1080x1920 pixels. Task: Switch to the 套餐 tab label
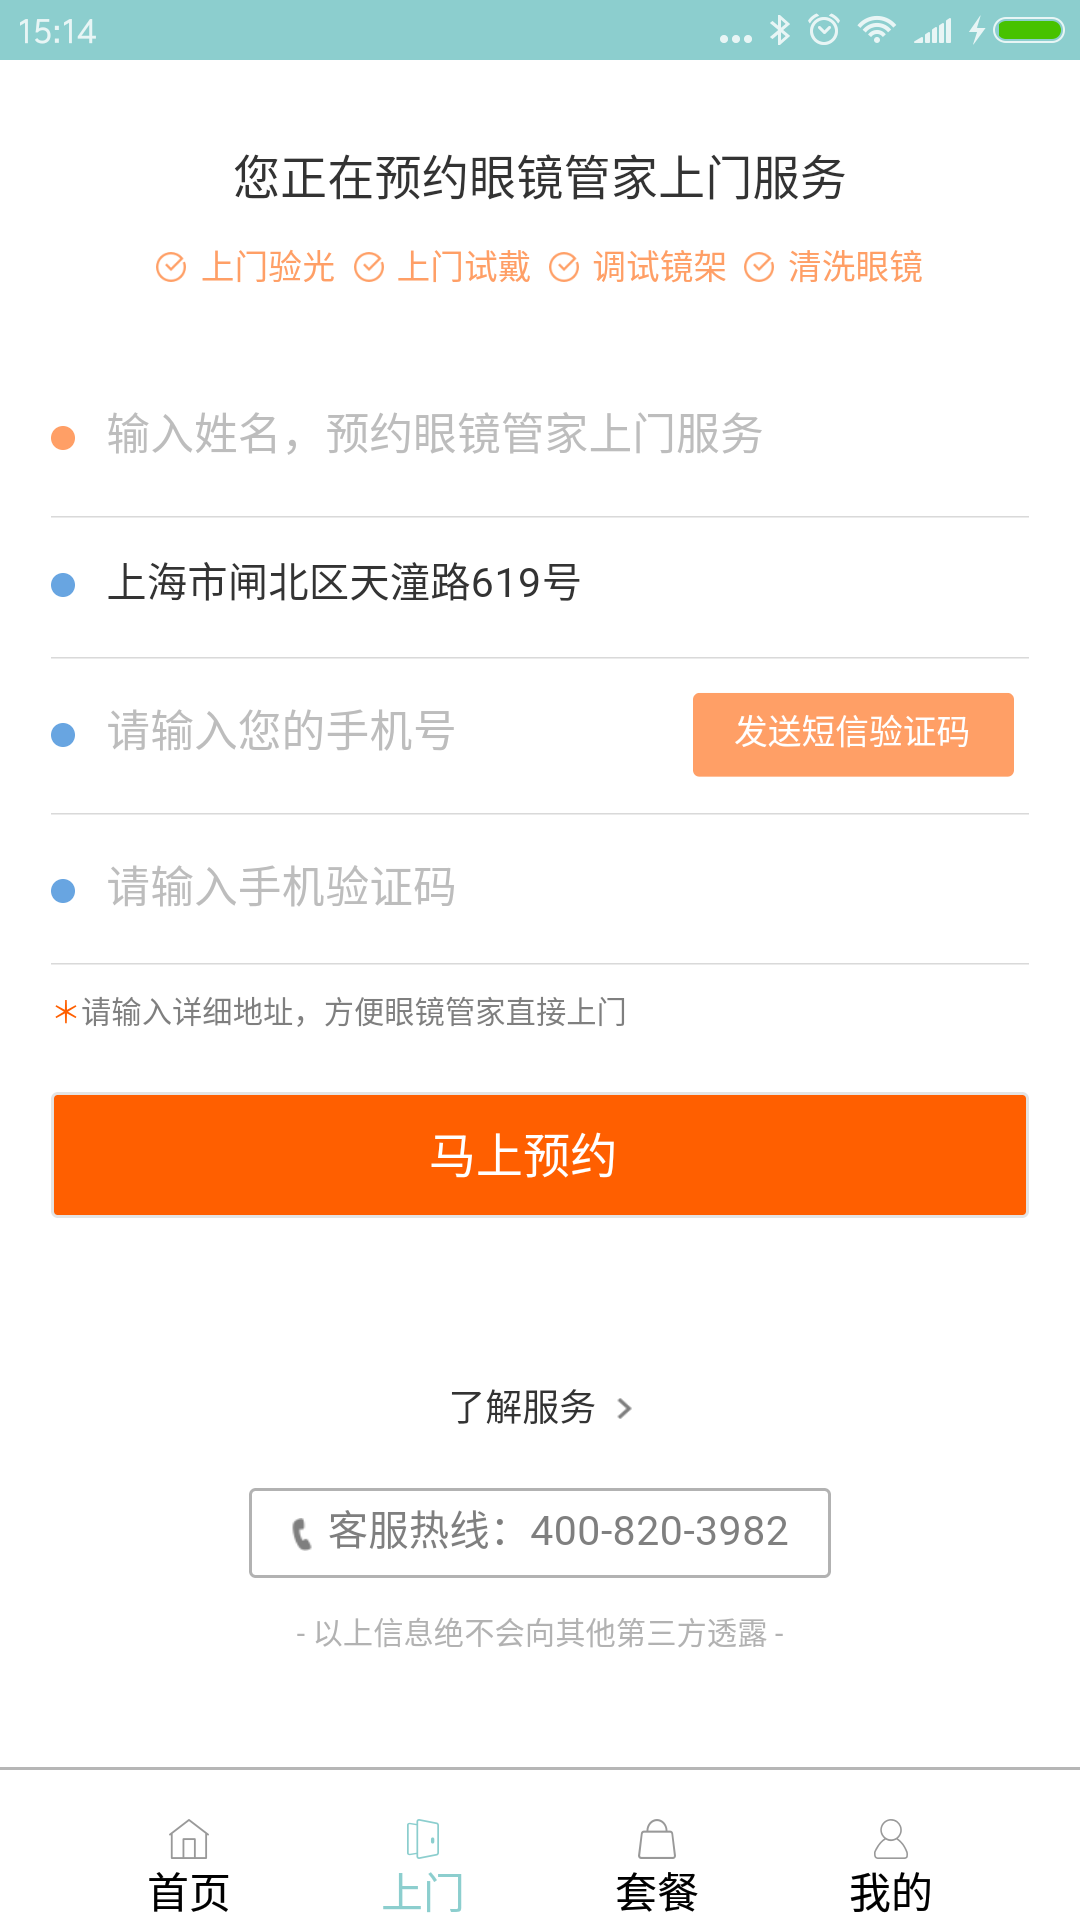pyautogui.click(x=657, y=1892)
